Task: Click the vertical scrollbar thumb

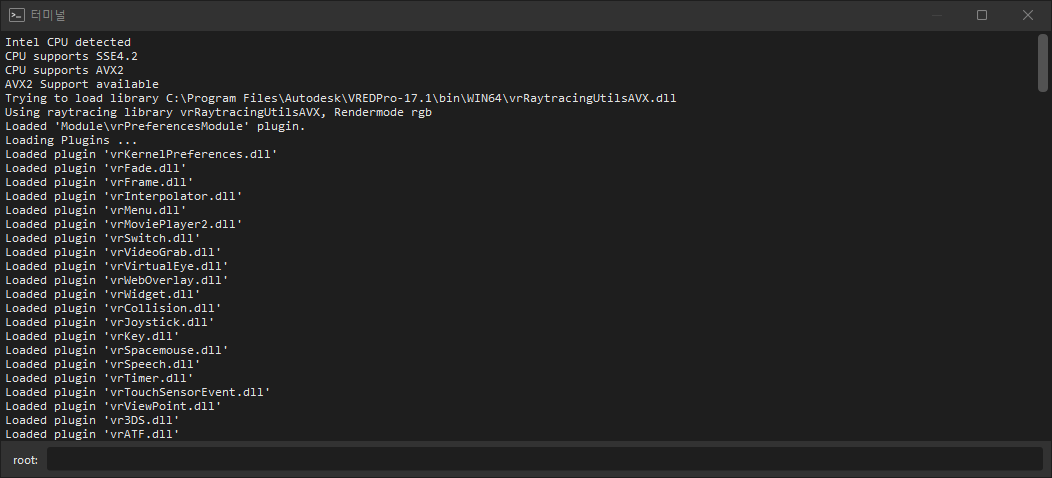Action: tap(1043, 61)
